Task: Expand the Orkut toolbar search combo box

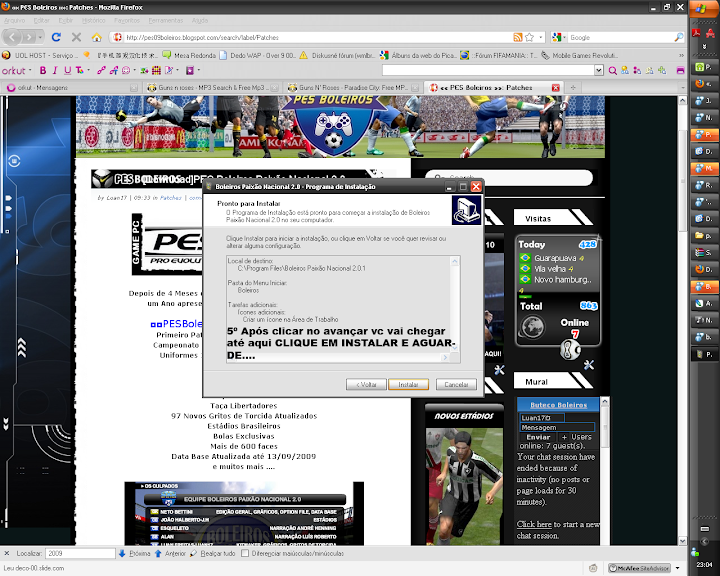Action: (599, 70)
